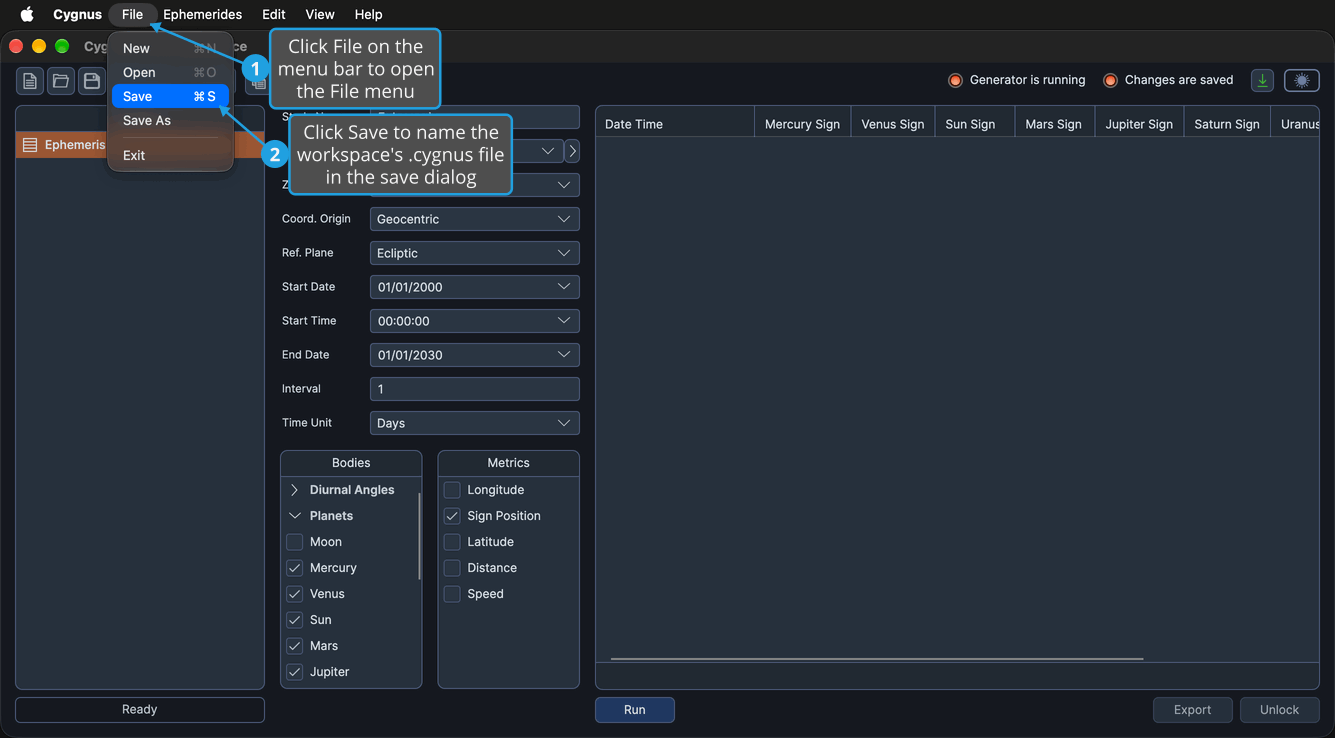1335x738 pixels.
Task: Click the Run button
Action: (635, 710)
